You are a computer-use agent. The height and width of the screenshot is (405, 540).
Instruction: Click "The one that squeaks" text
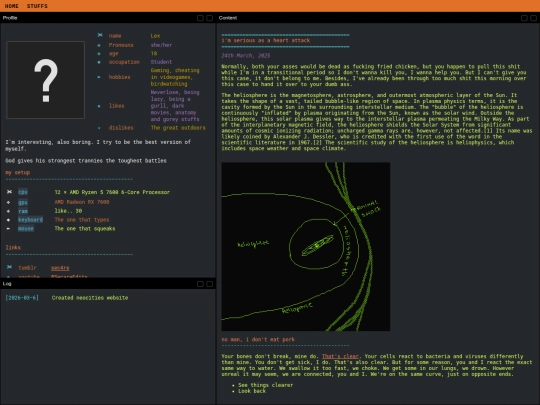click(85, 229)
